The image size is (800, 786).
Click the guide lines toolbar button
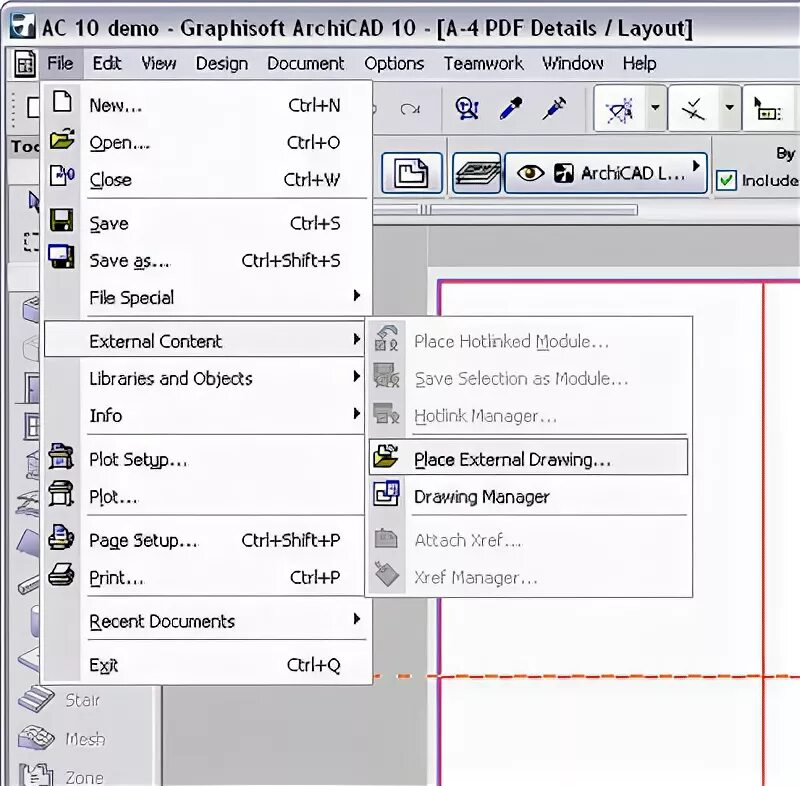(x=620, y=108)
